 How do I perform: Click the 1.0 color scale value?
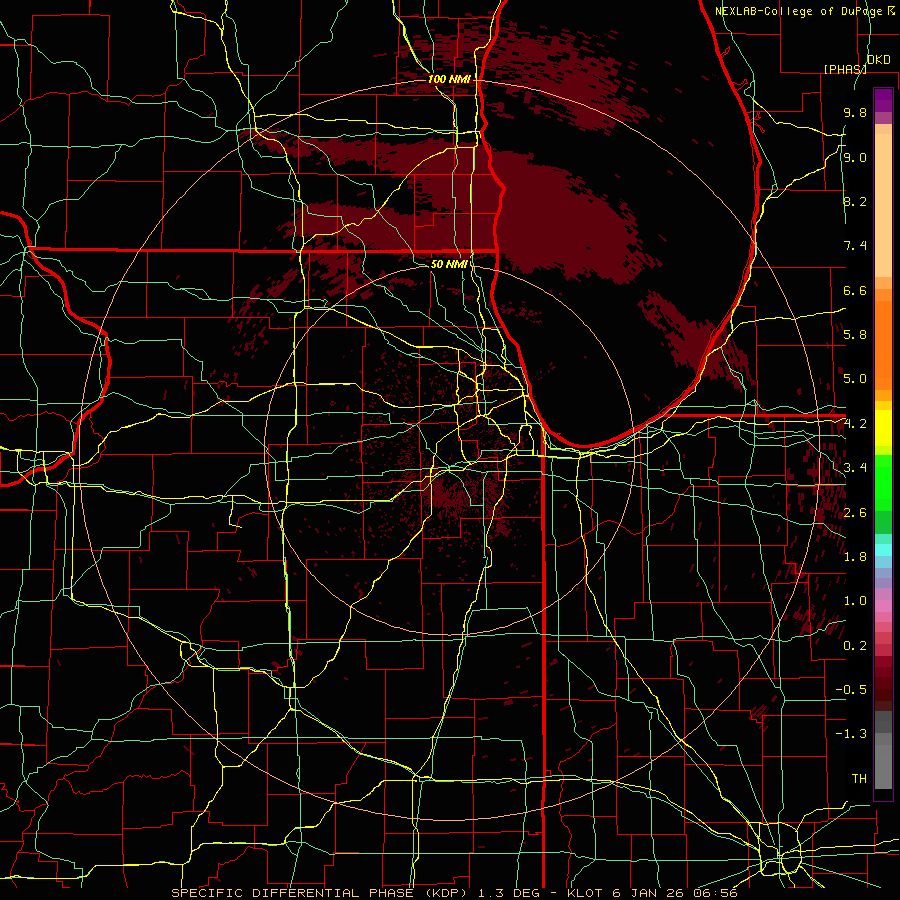pyautogui.click(x=855, y=601)
